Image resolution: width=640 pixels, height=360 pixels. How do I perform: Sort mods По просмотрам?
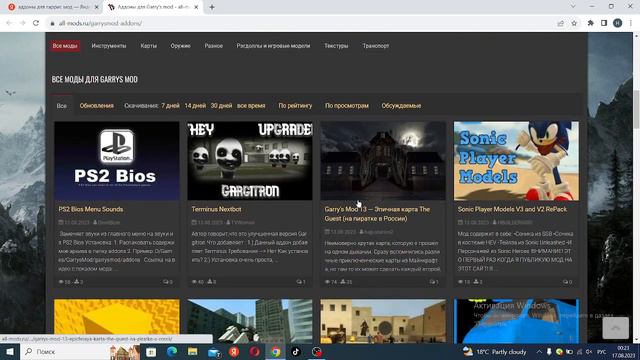[347, 106]
